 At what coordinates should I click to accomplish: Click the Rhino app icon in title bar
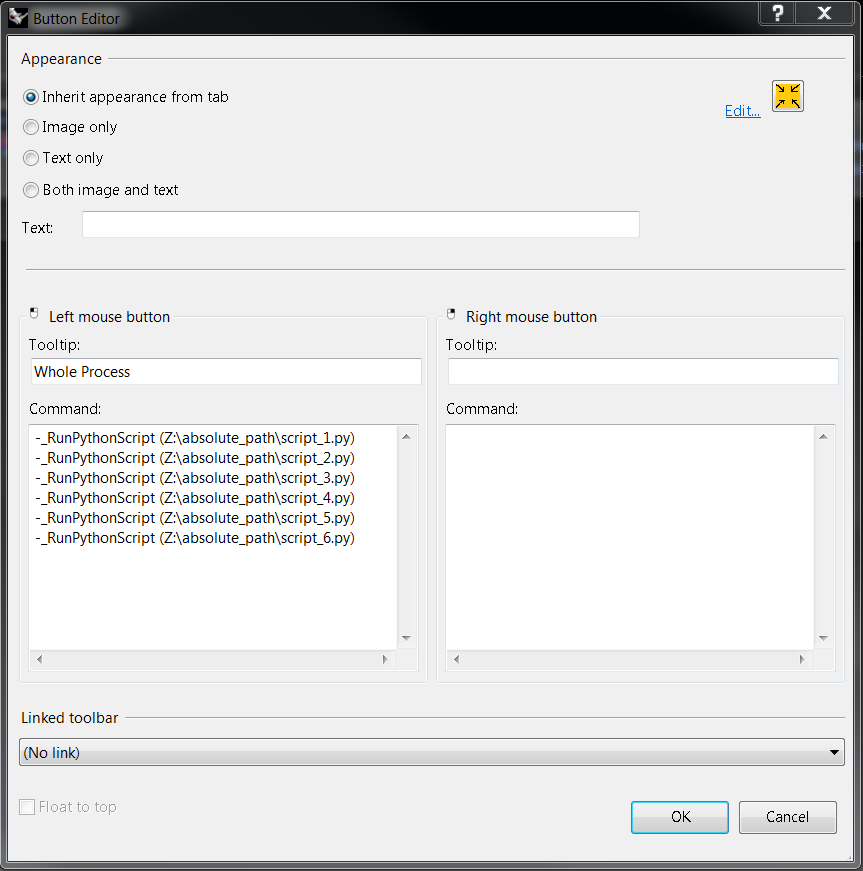coord(18,17)
